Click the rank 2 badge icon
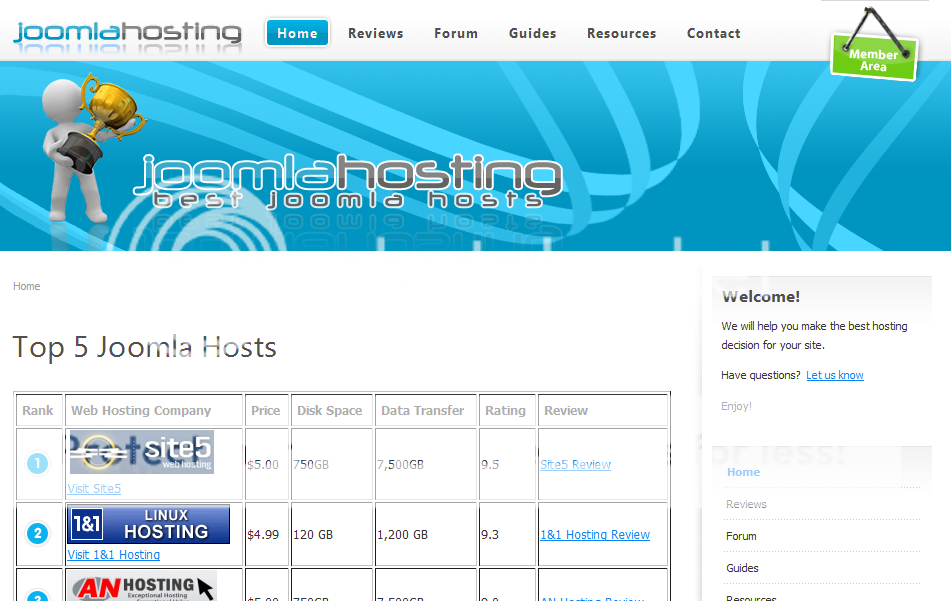 pyautogui.click(x=38, y=534)
